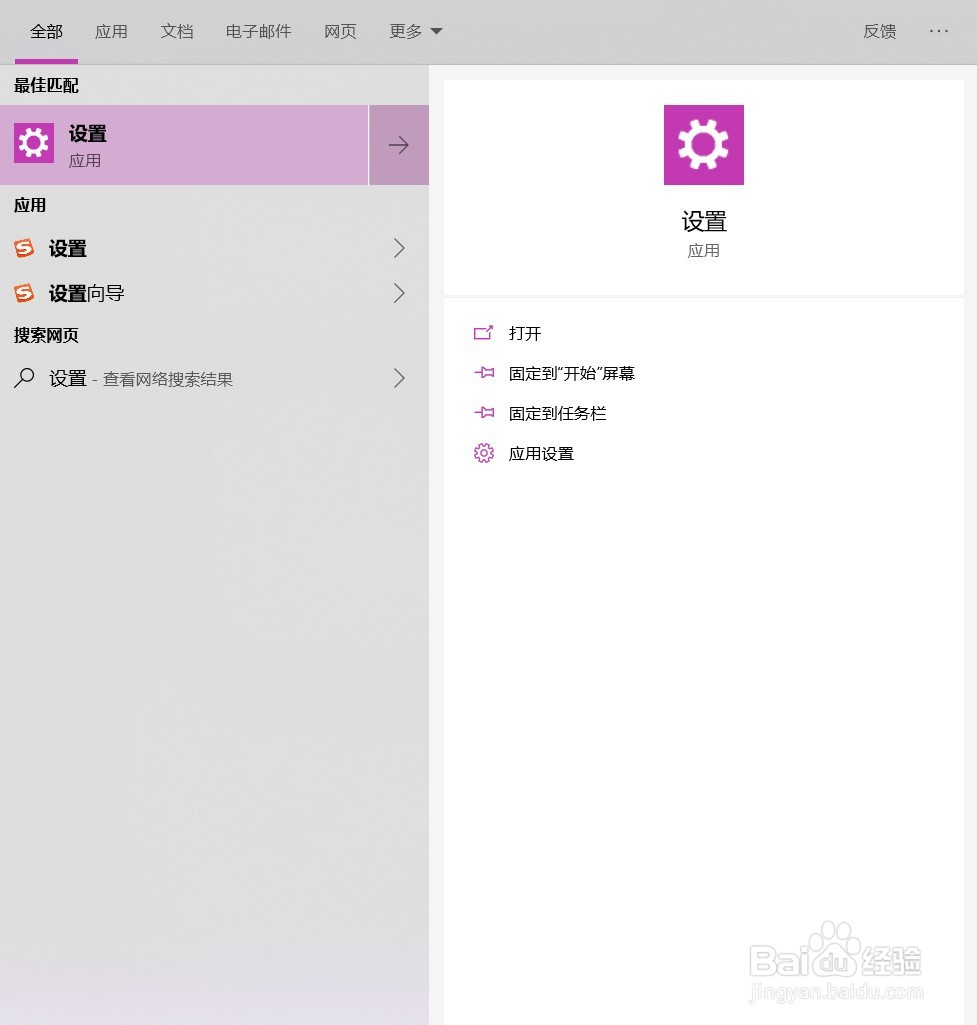The width and height of the screenshot is (977, 1025).
Task: Click 打开 to launch Settings
Action: tap(525, 333)
